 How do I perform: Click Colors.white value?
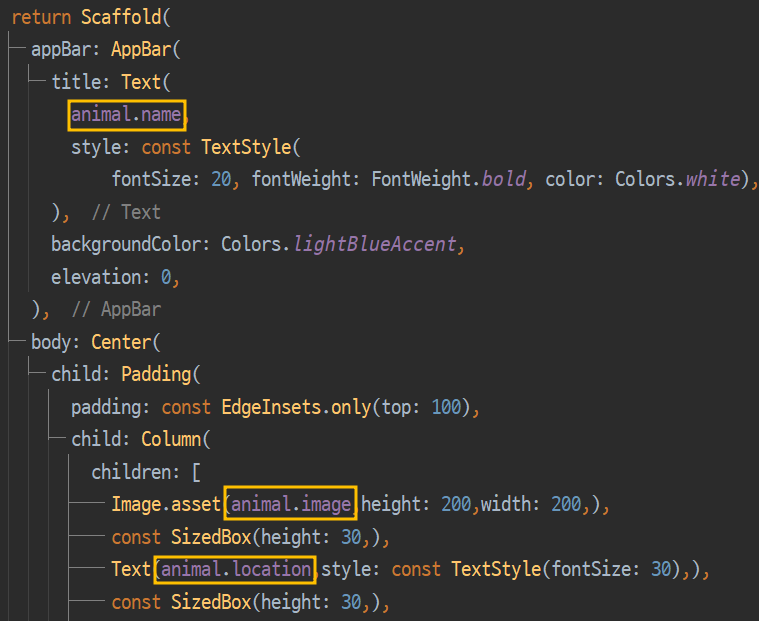(x=678, y=180)
